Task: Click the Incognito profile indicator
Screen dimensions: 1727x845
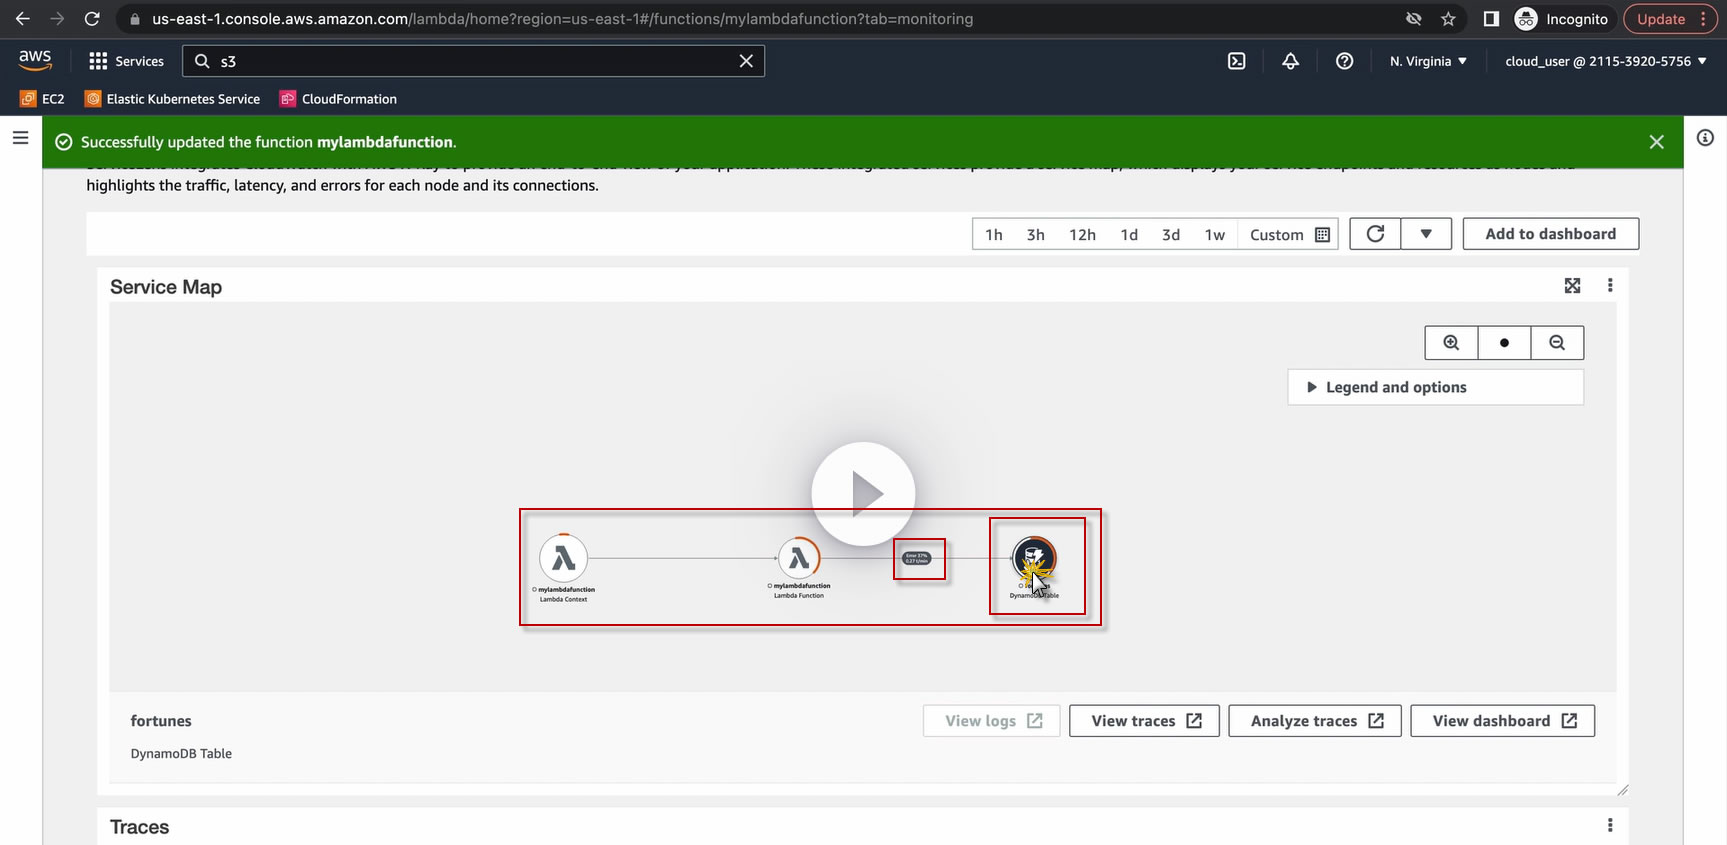Action: coord(1562,19)
